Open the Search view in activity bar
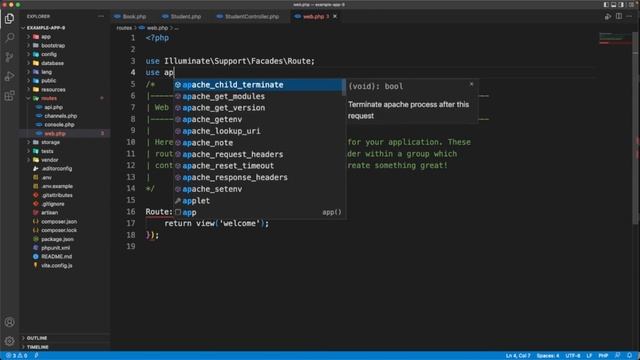640x360 pixels. click(9, 38)
